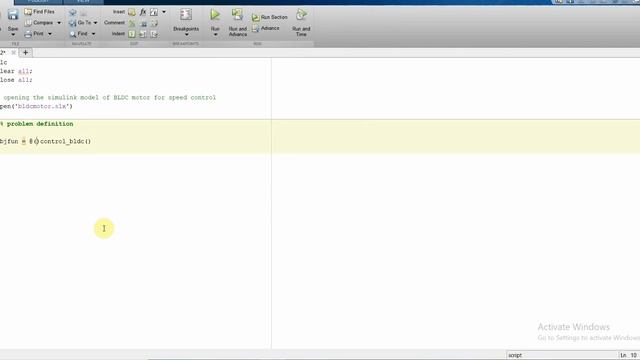The image size is (640, 360).
Task: Click the Comment lines icon
Action: [132, 24]
